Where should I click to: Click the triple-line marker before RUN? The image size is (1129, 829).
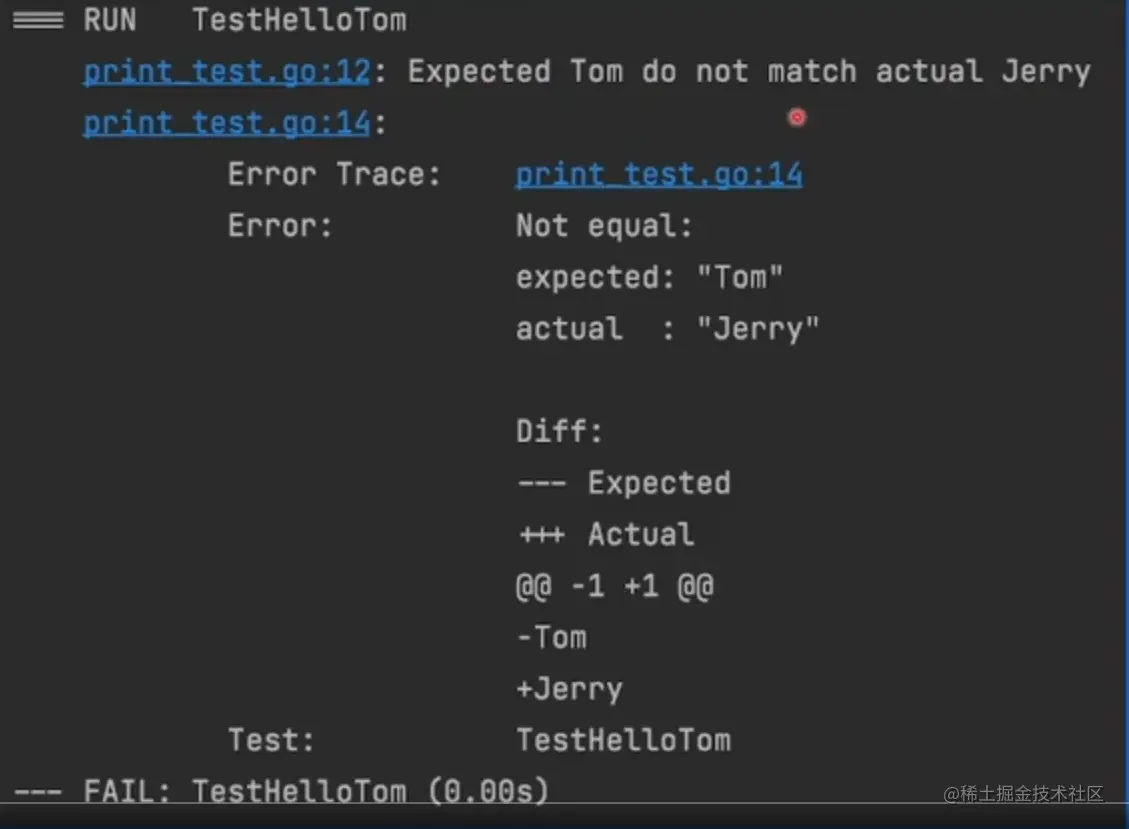38,21
